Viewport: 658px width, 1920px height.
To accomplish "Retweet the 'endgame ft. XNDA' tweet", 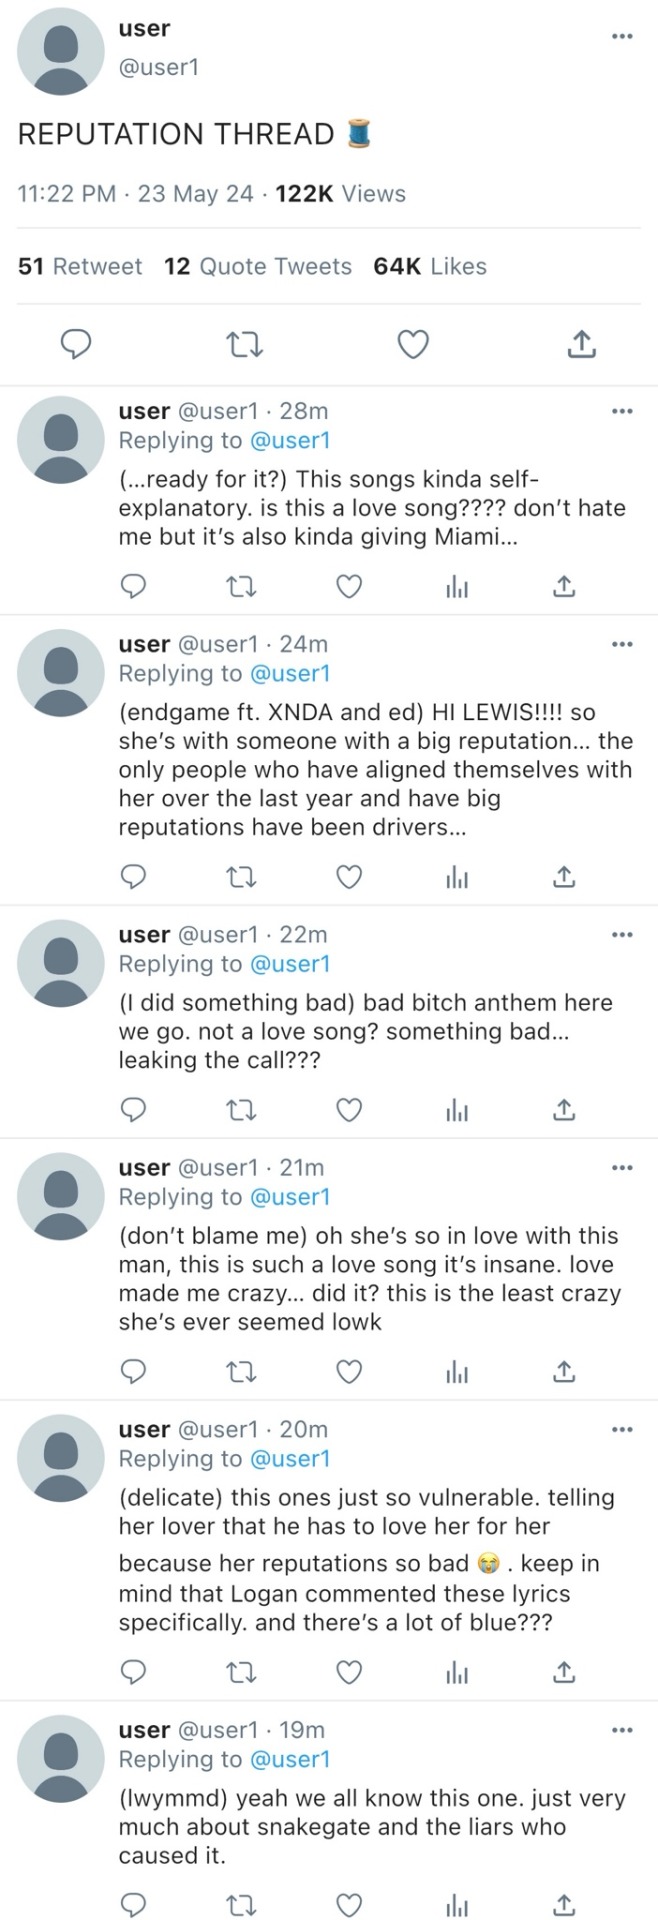I will pos(242,877).
